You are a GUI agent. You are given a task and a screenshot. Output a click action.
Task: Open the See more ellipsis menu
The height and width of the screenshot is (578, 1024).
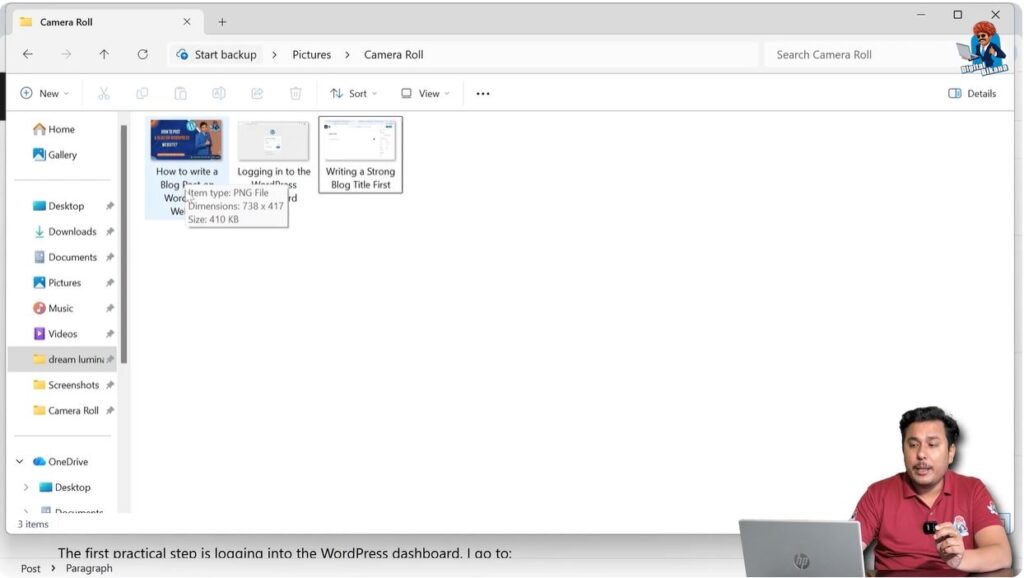click(483, 93)
